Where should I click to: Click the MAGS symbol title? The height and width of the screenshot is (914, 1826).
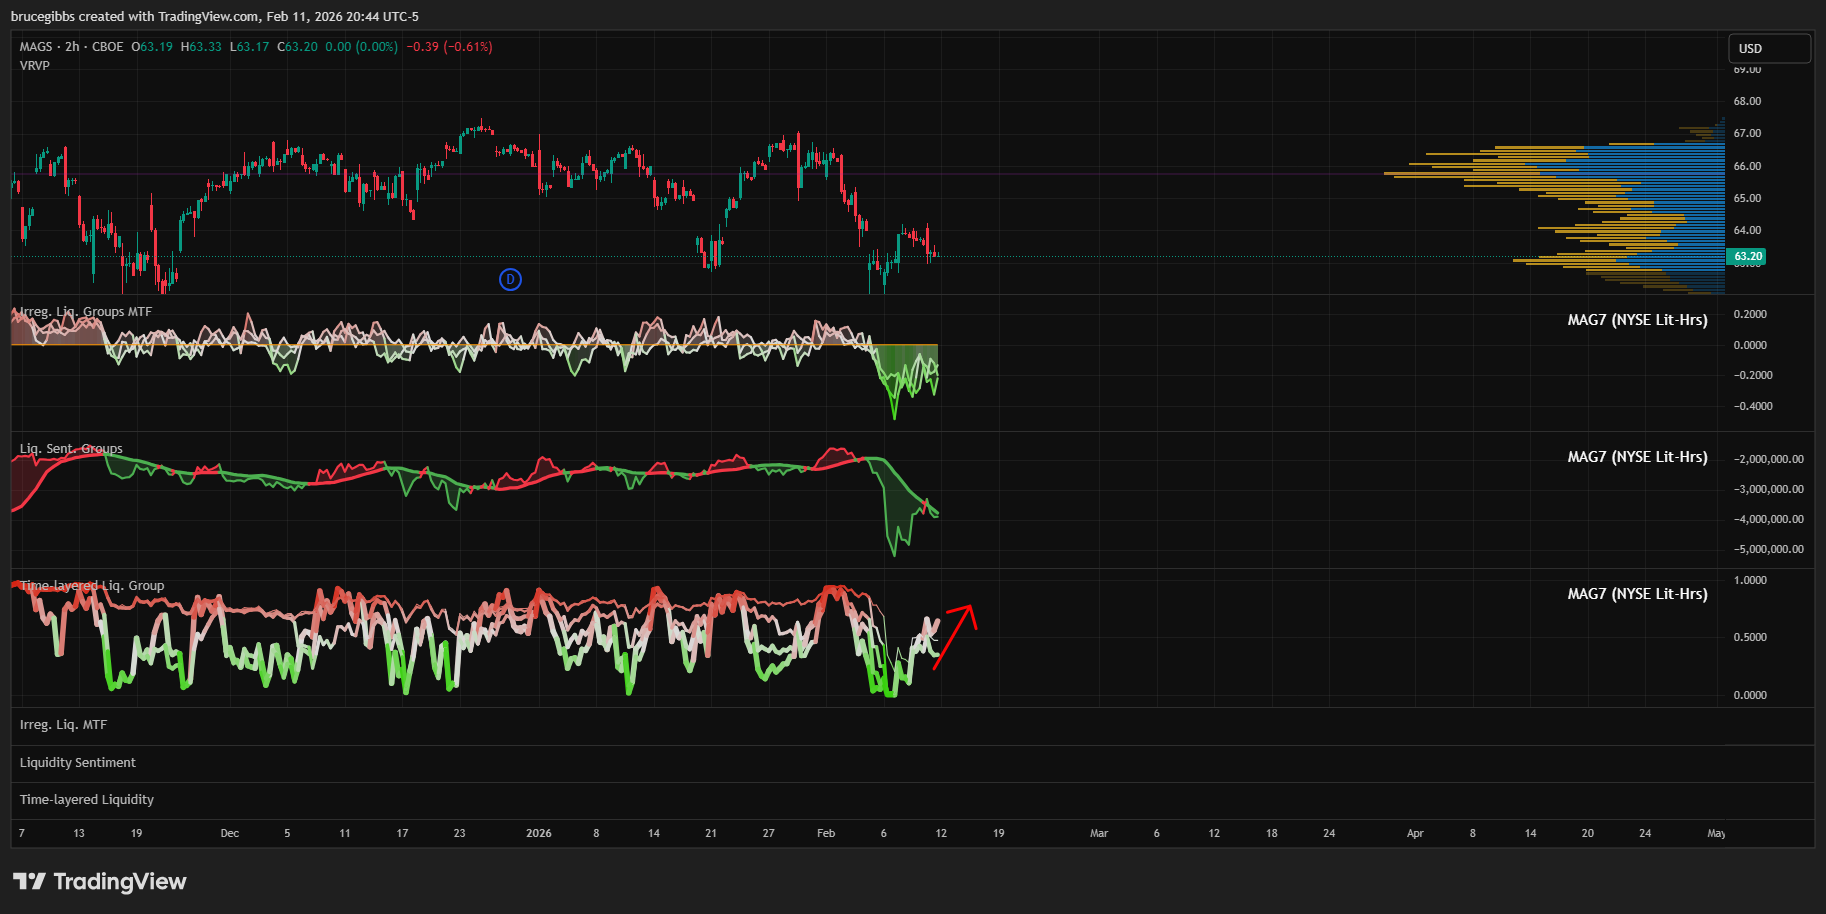coord(36,47)
